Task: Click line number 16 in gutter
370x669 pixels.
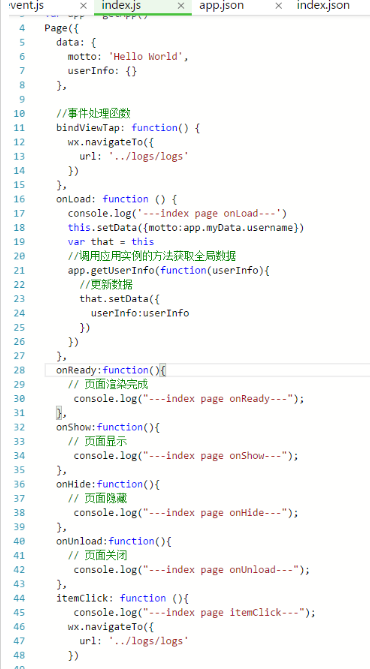Action: click(19, 199)
